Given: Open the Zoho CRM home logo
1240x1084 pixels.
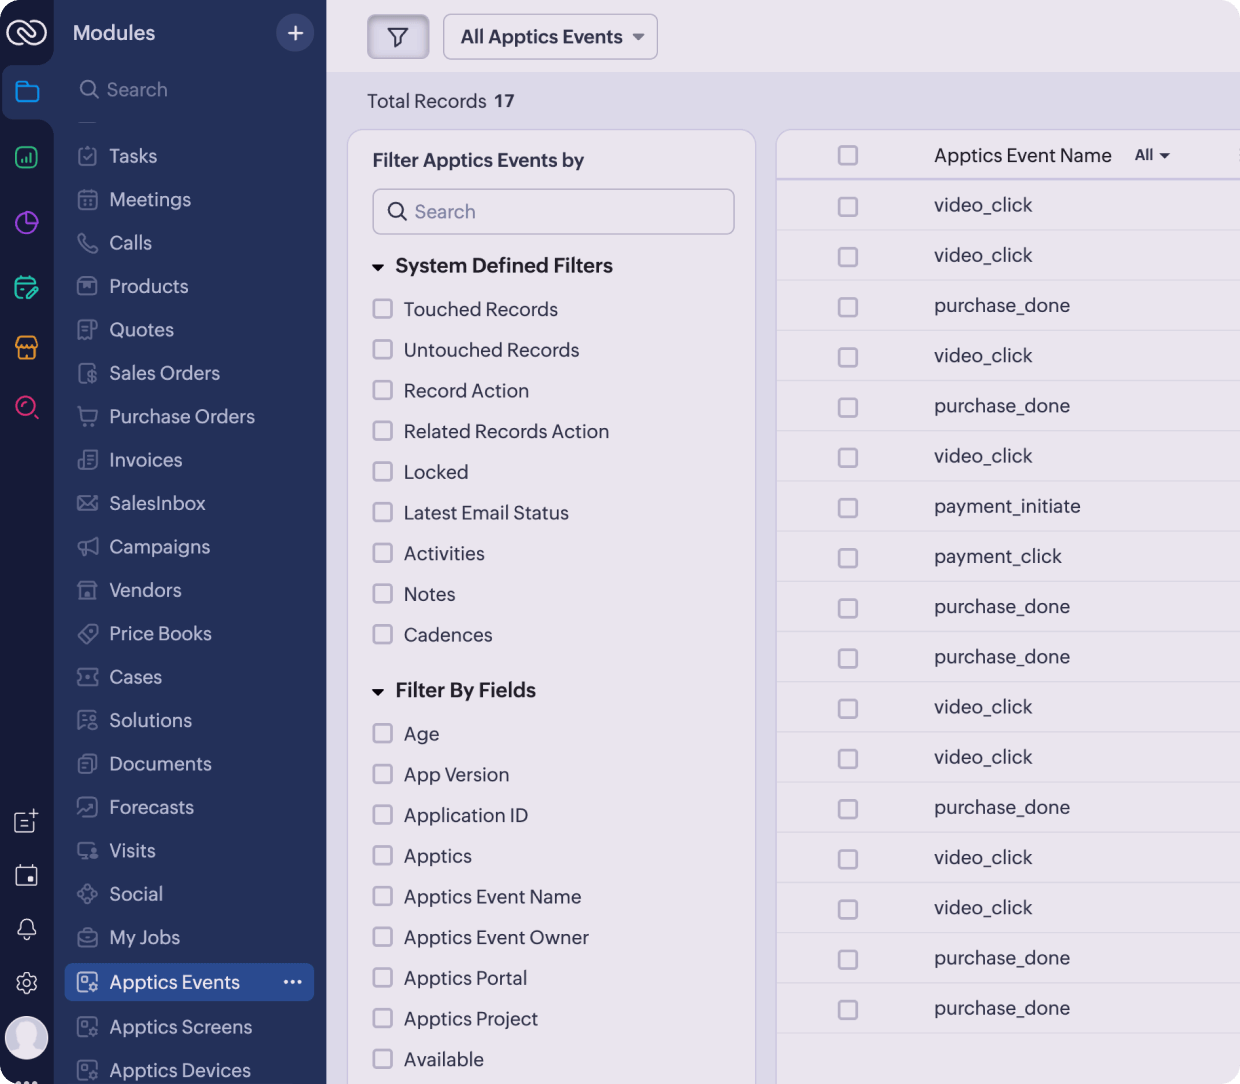Looking at the screenshot, I should point(27,32).
